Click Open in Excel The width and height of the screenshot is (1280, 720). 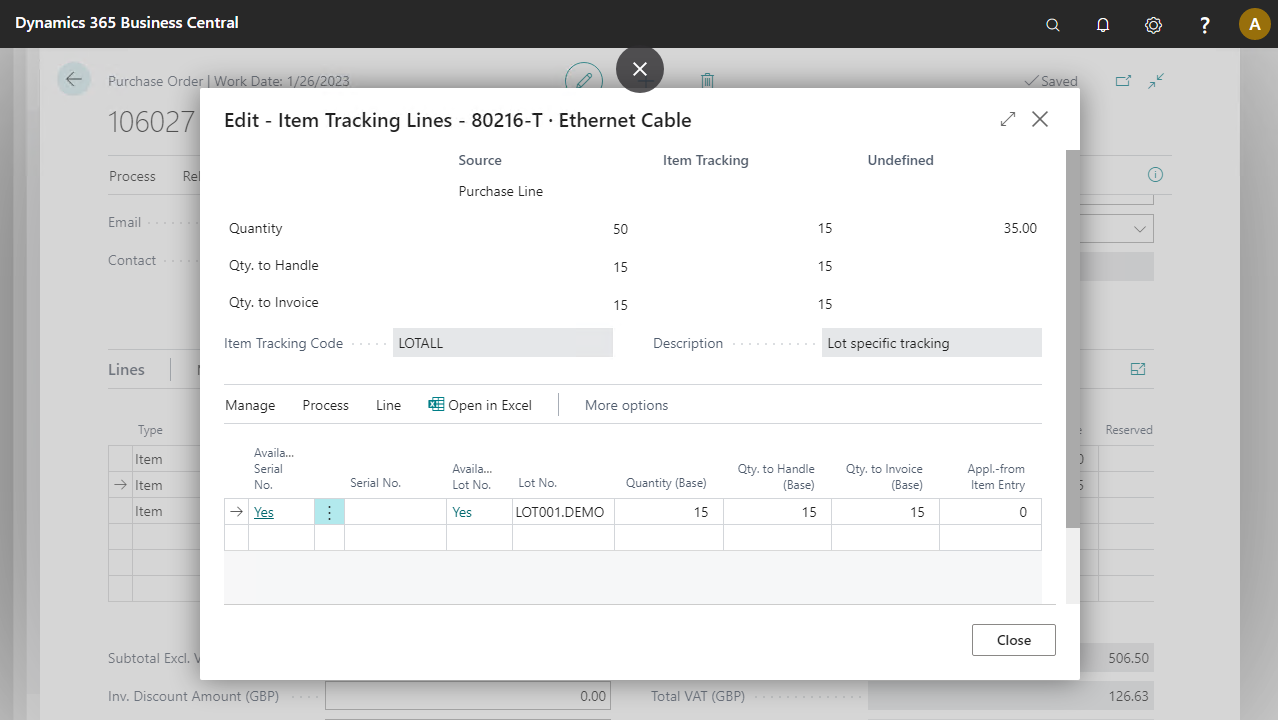pyautogui.click(x=480, y=405)
